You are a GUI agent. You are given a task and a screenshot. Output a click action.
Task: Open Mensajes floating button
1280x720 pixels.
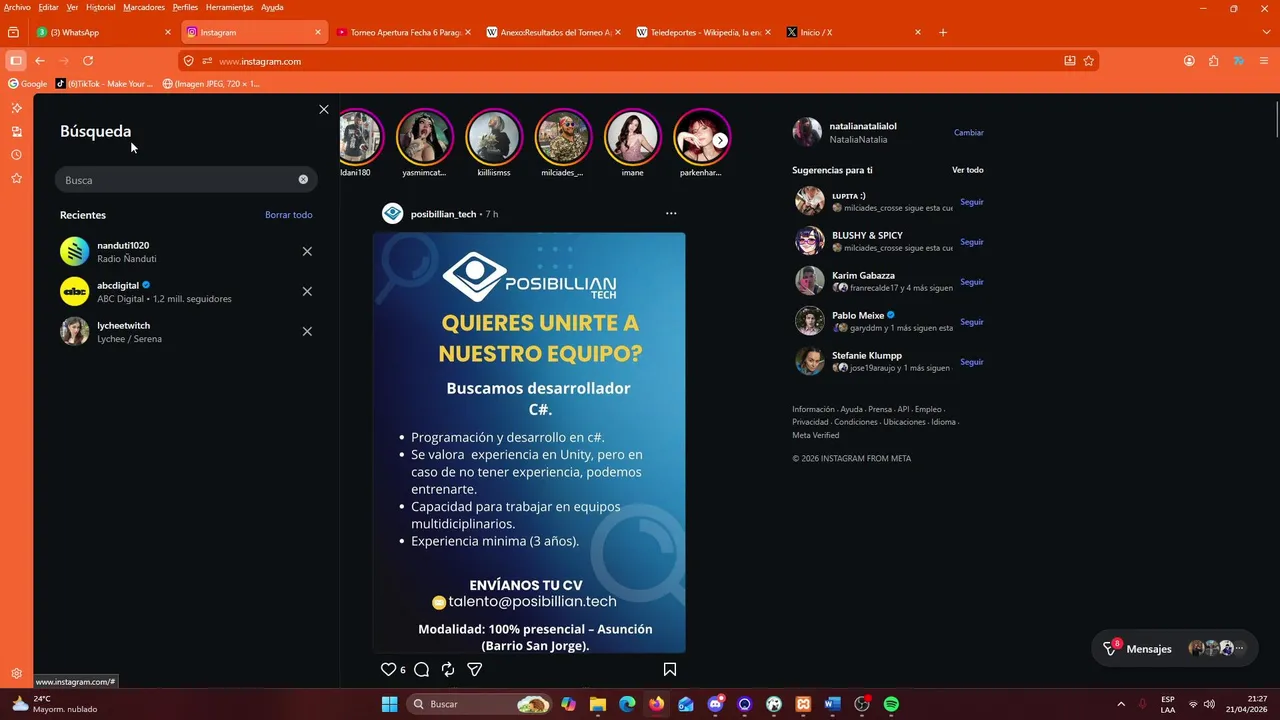(x=1175, y=648)
